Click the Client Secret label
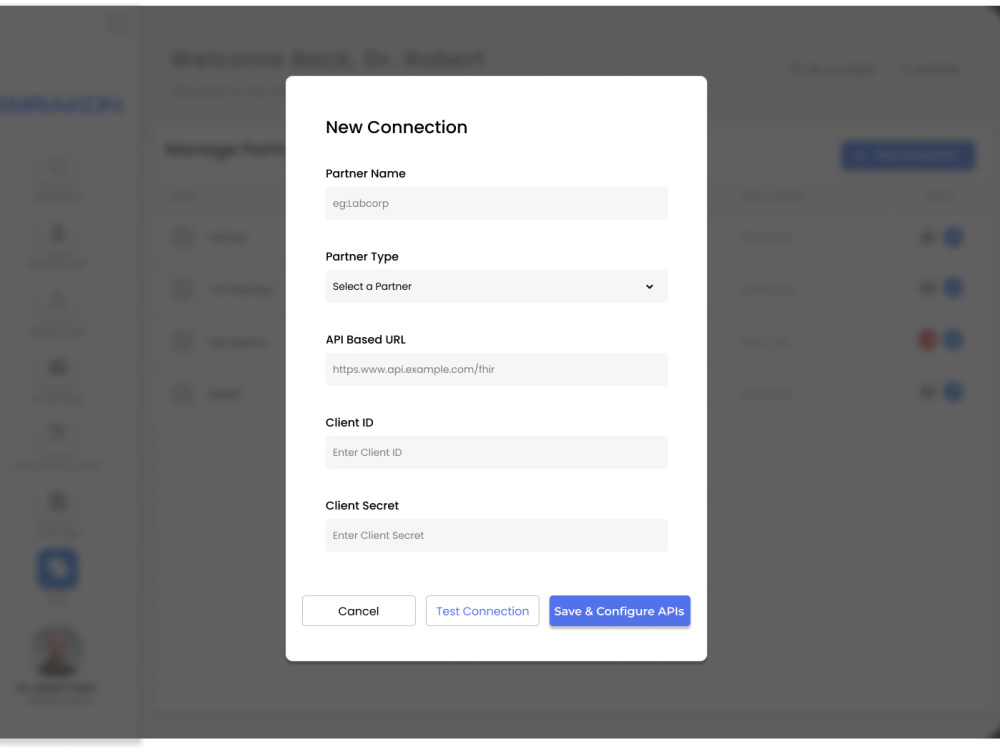Screen dimensions: 1000x750 point(362,505)
